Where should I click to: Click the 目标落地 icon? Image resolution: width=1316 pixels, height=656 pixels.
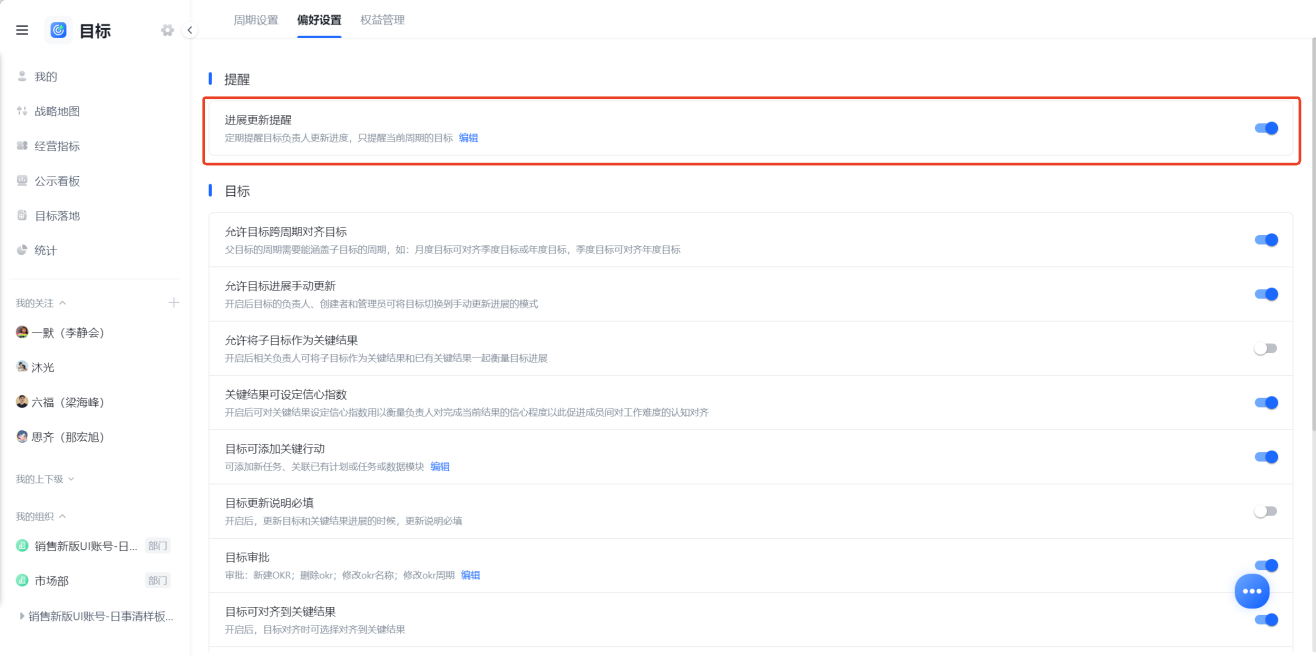pyautogui.click(x=22, y=215)
